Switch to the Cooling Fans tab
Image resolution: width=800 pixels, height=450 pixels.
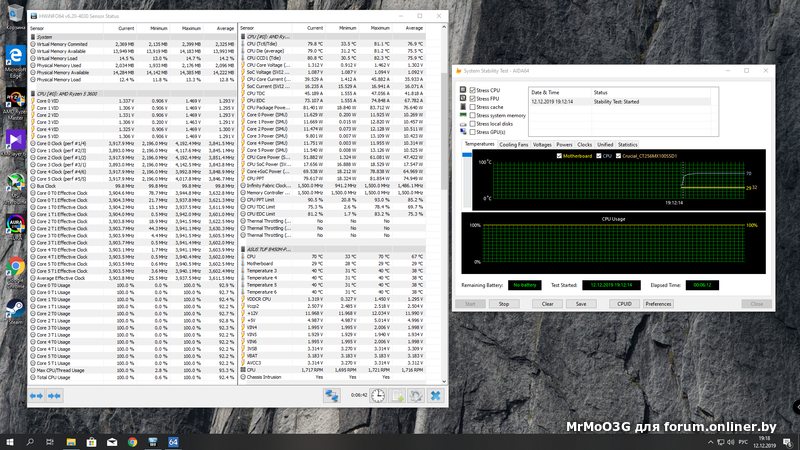[515, 144]
